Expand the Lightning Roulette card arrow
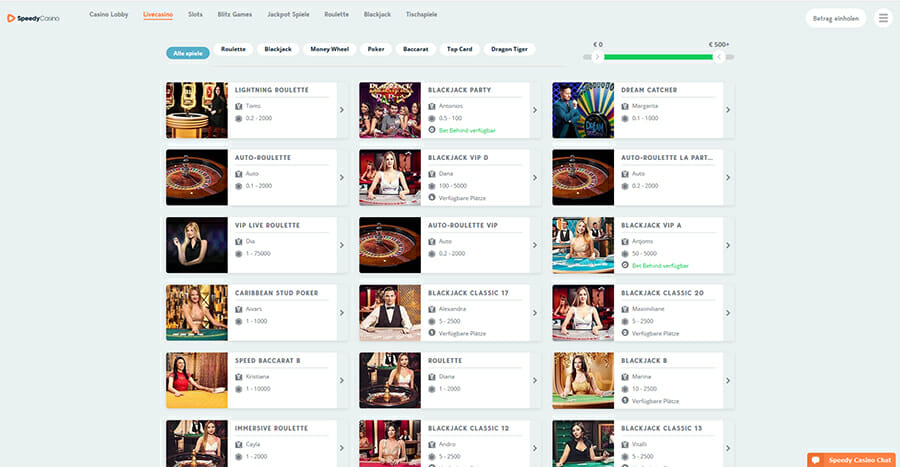900x467 pixels. tap(342, 110)
